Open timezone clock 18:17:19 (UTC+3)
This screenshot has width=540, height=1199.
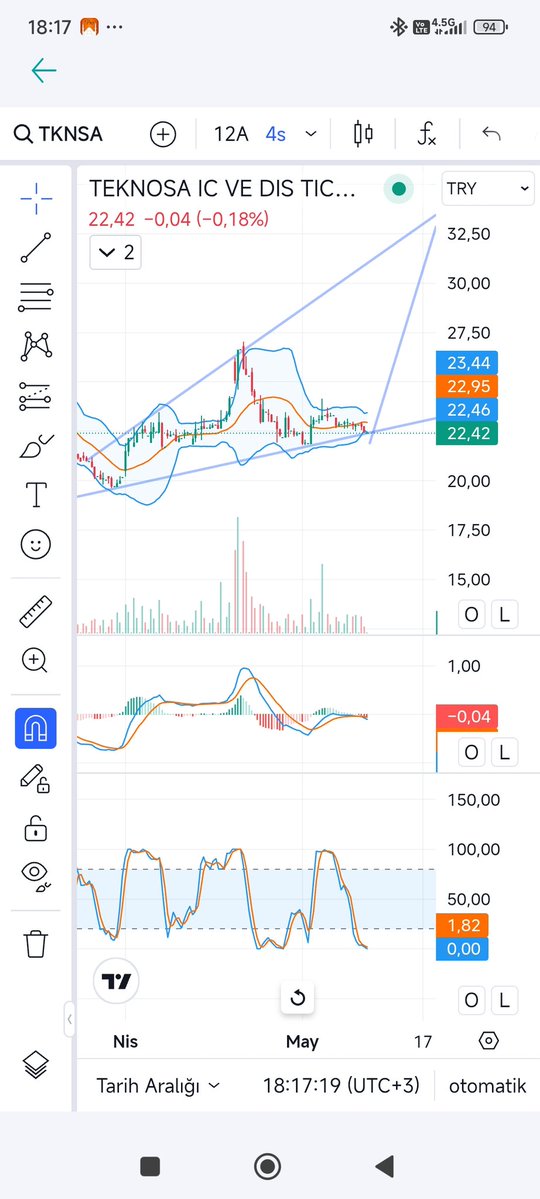click(x=341, y=1086)
